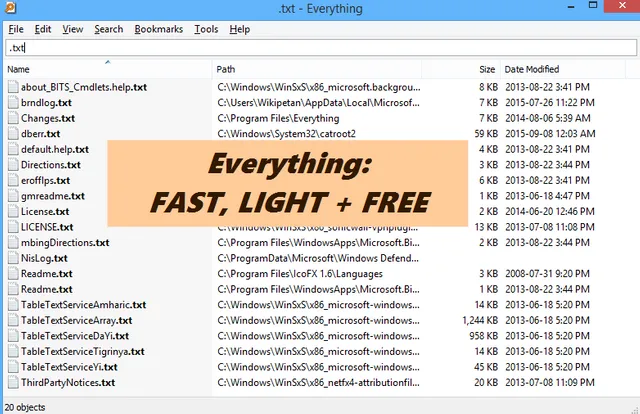Click path C:\Windows\System32\catroot2
Screen dimensions: 640x414
(x=287, y=134)
